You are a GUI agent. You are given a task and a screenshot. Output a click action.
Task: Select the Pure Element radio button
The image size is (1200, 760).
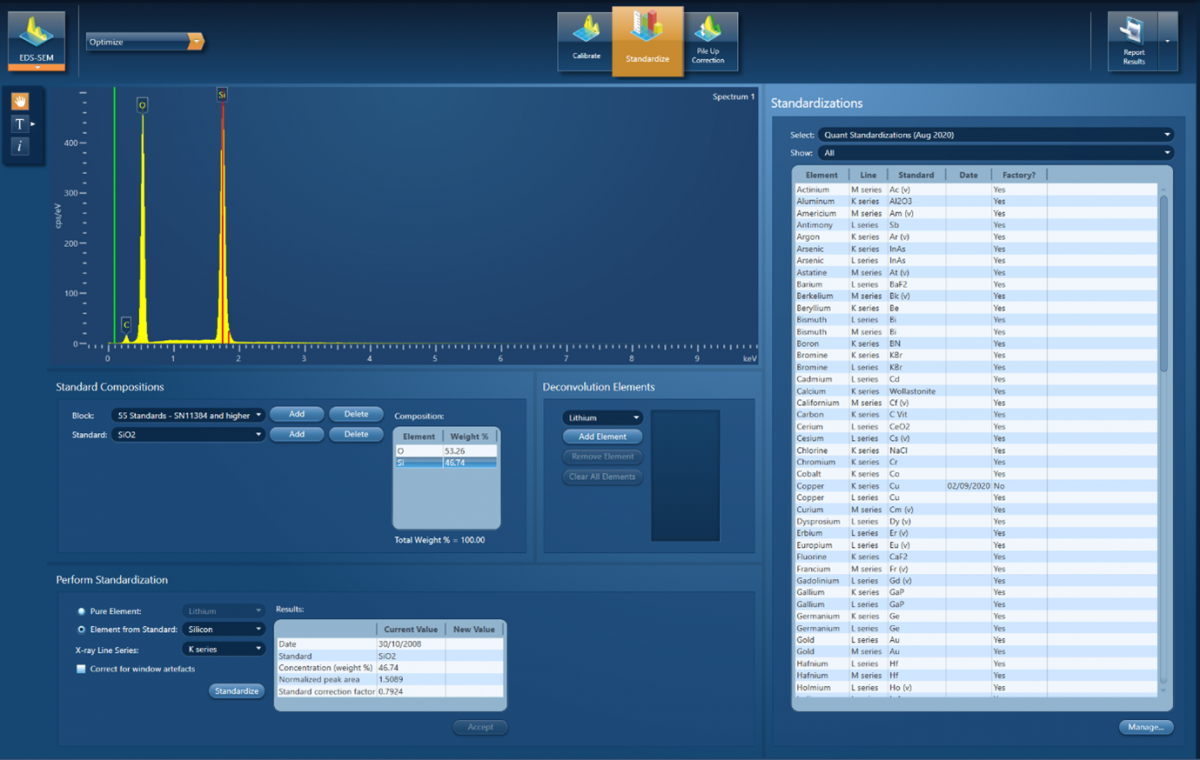click(x=81, y=610)
